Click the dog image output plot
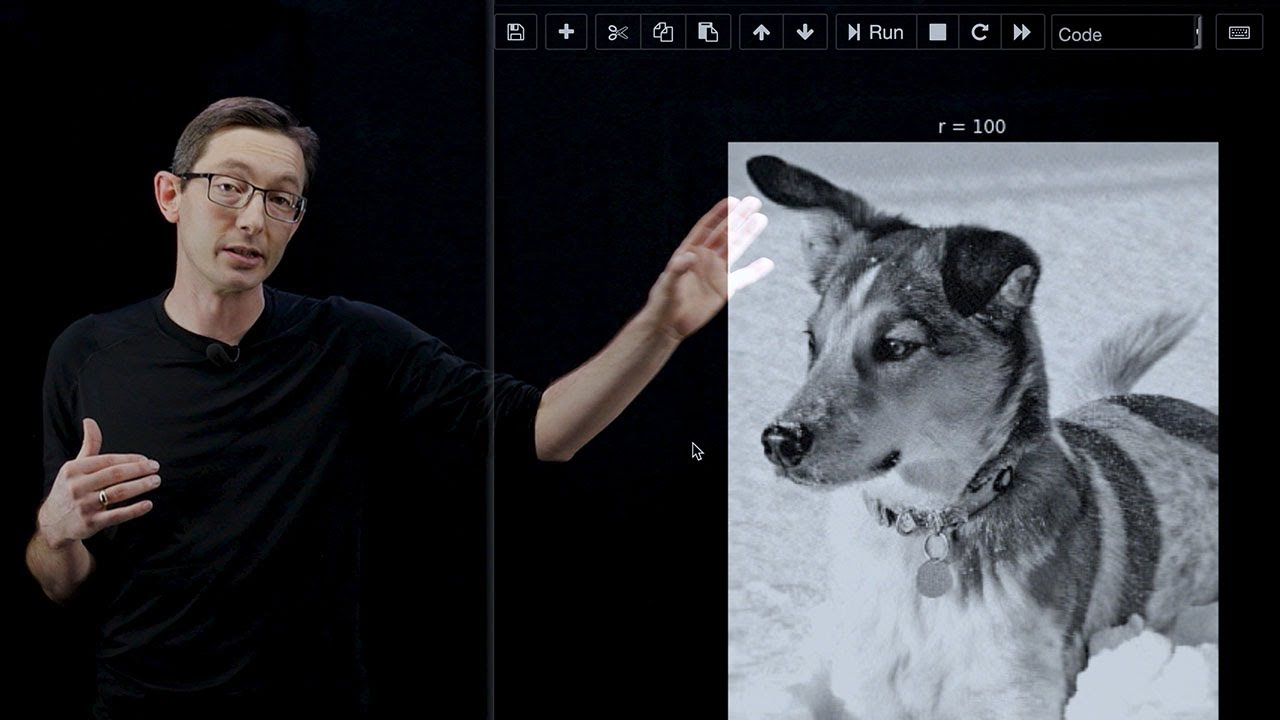Image resolution: width=1280 pixels, height=720 pixels. coord(973,431)
